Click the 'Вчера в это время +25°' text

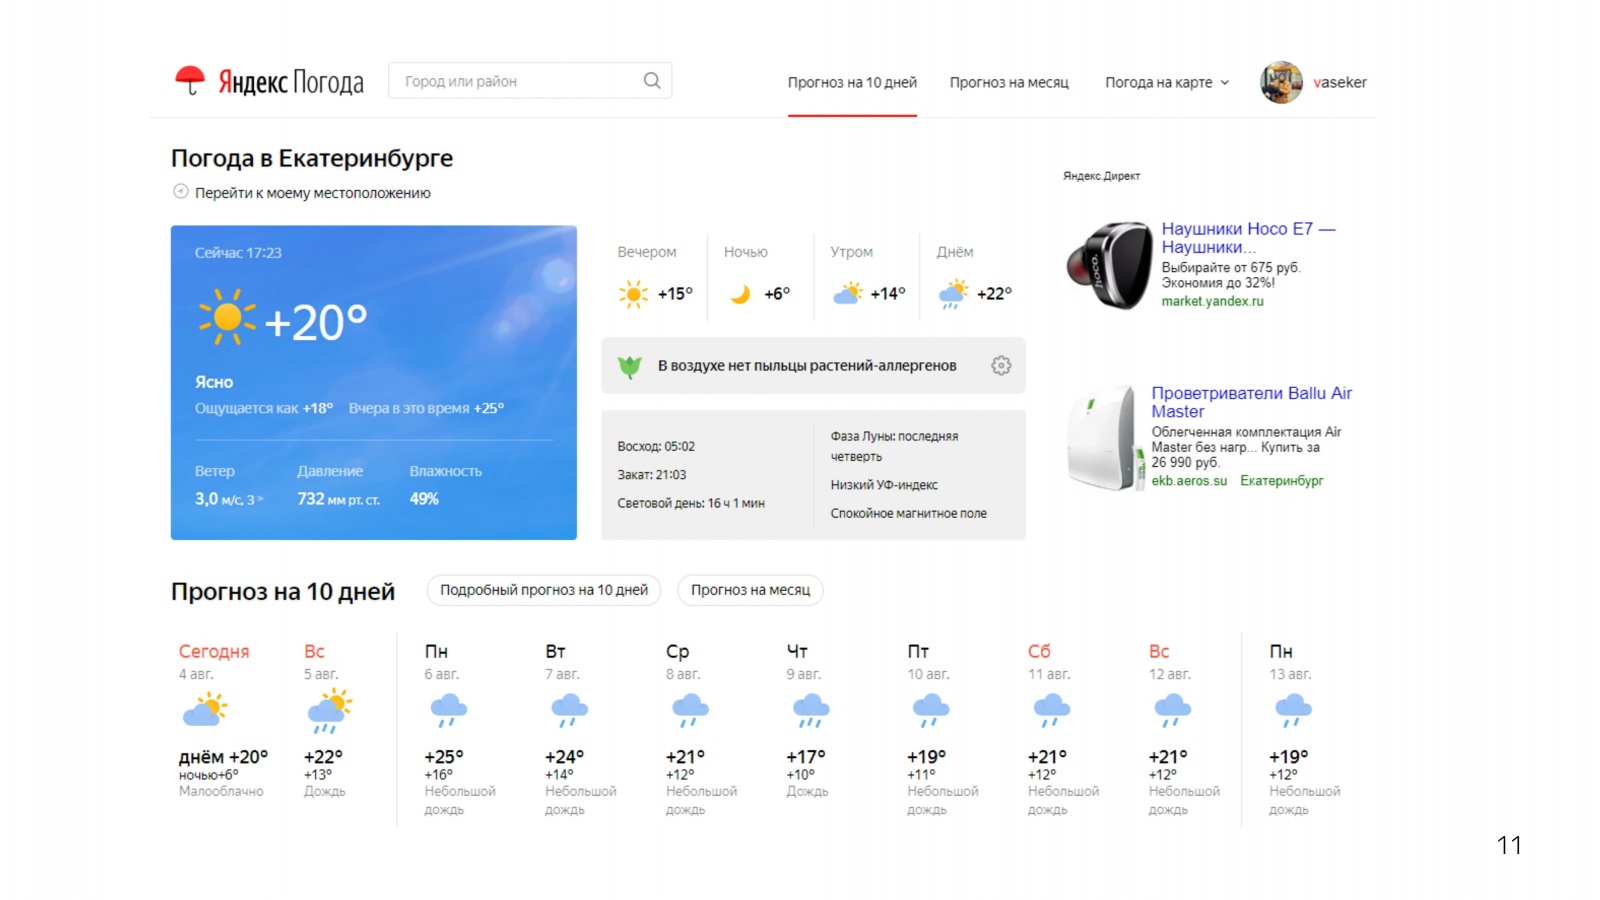tap(426, 408)
